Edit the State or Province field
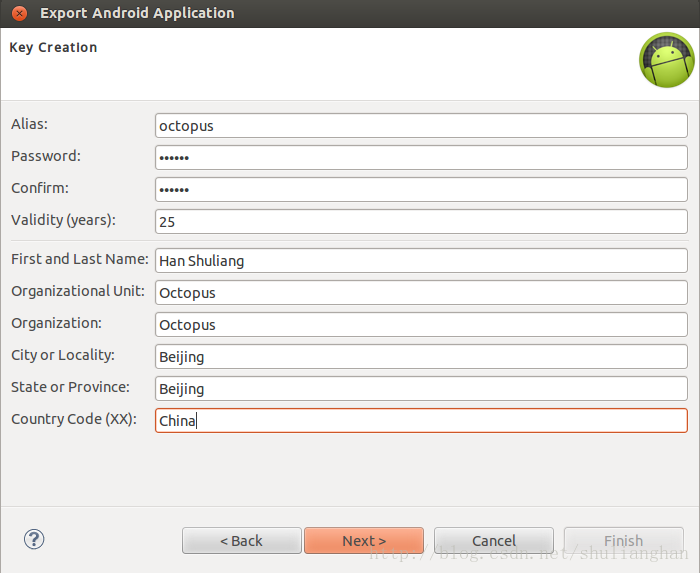The image size is (700, 573). (421, 389)
